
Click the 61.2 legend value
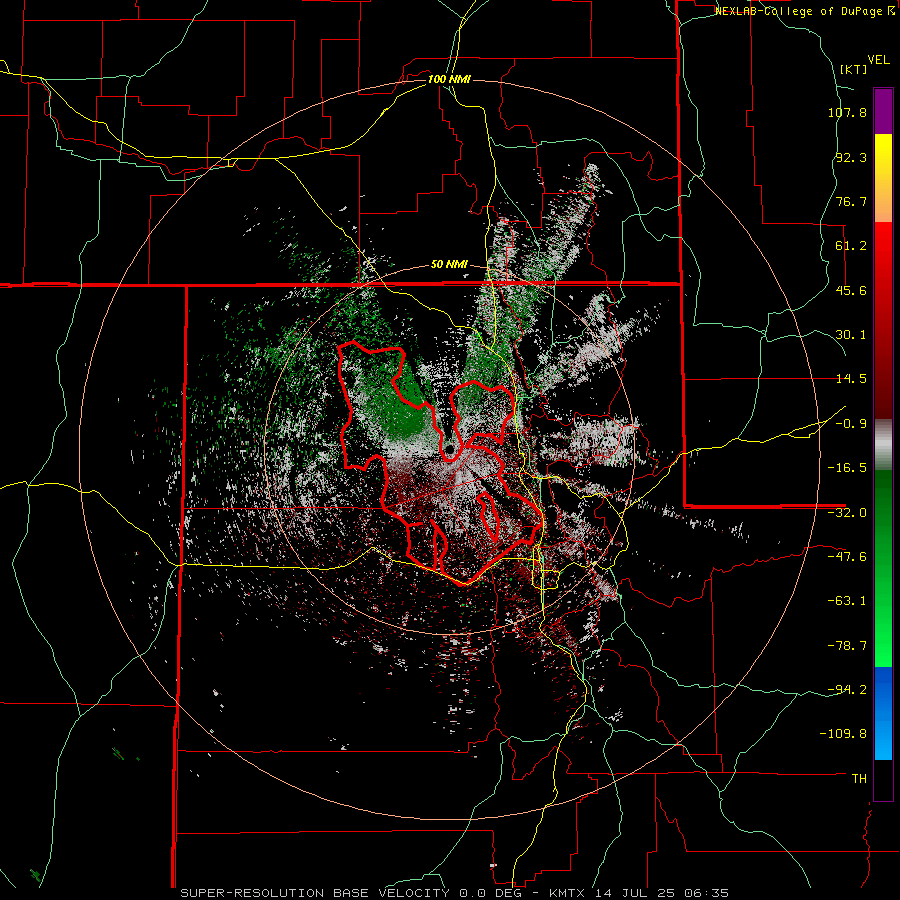pos(851,246)
